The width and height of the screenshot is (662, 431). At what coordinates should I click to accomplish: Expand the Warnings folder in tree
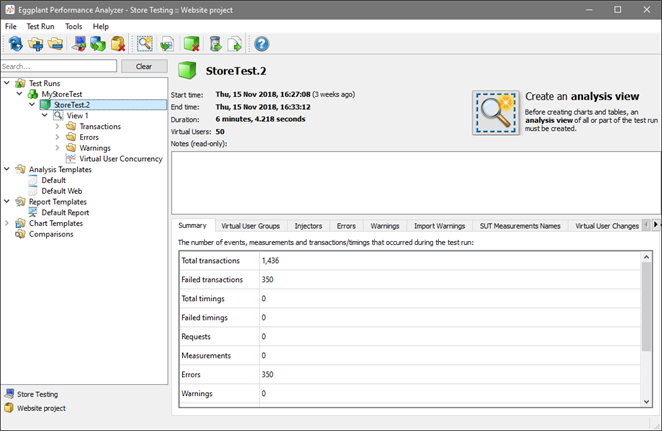pyautogui.click(x=57, y=148)
